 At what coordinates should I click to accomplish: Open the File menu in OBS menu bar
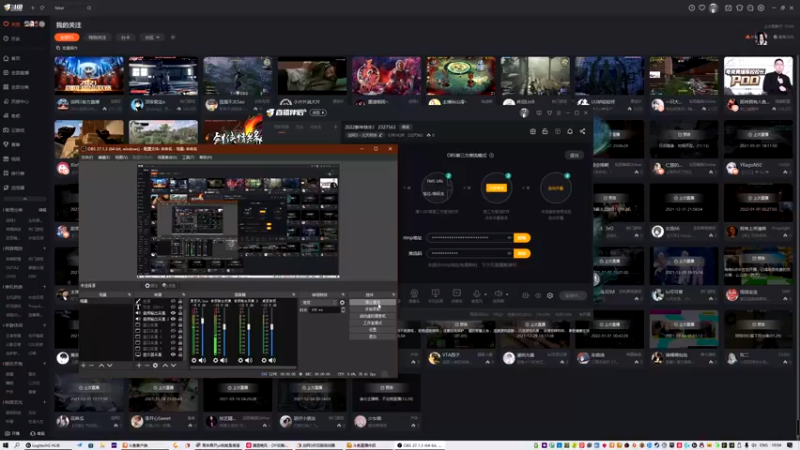[x=87, y=157]
